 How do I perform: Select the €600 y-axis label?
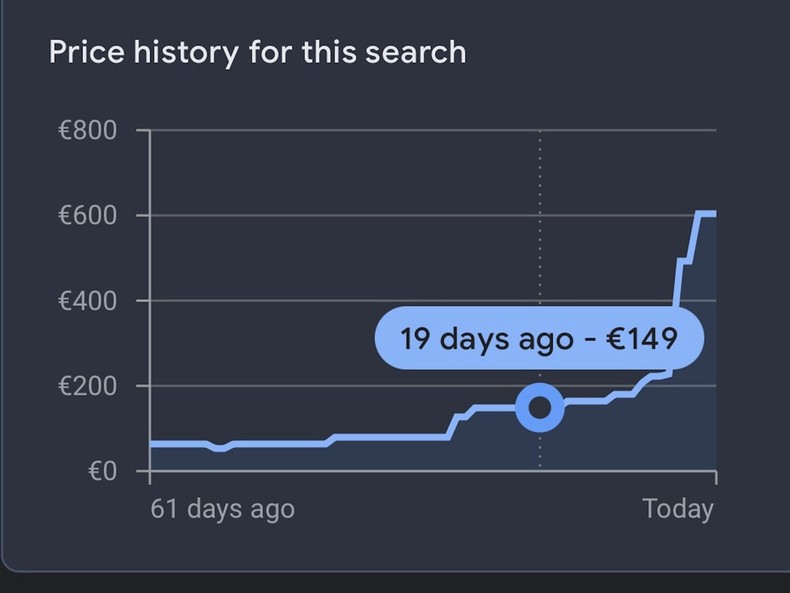87,215
